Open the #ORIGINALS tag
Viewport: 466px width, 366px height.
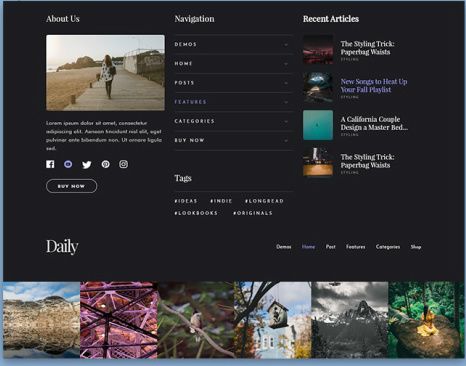(x=253, y=213)
